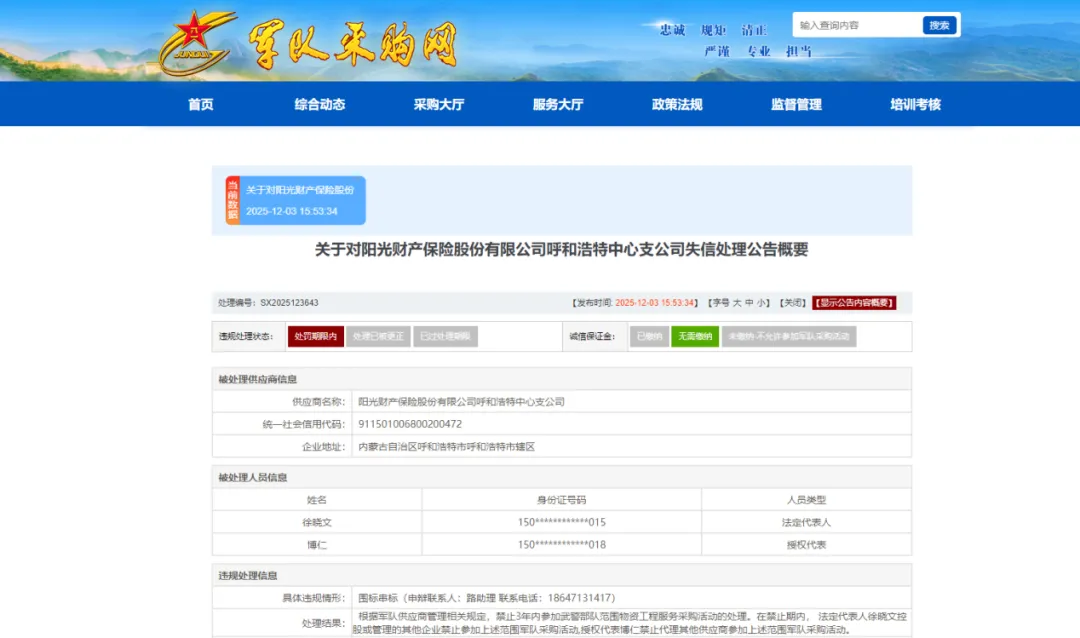1080x638 pixels.
Task: Open 培训考核 navigation item
Action: point(915,105)
